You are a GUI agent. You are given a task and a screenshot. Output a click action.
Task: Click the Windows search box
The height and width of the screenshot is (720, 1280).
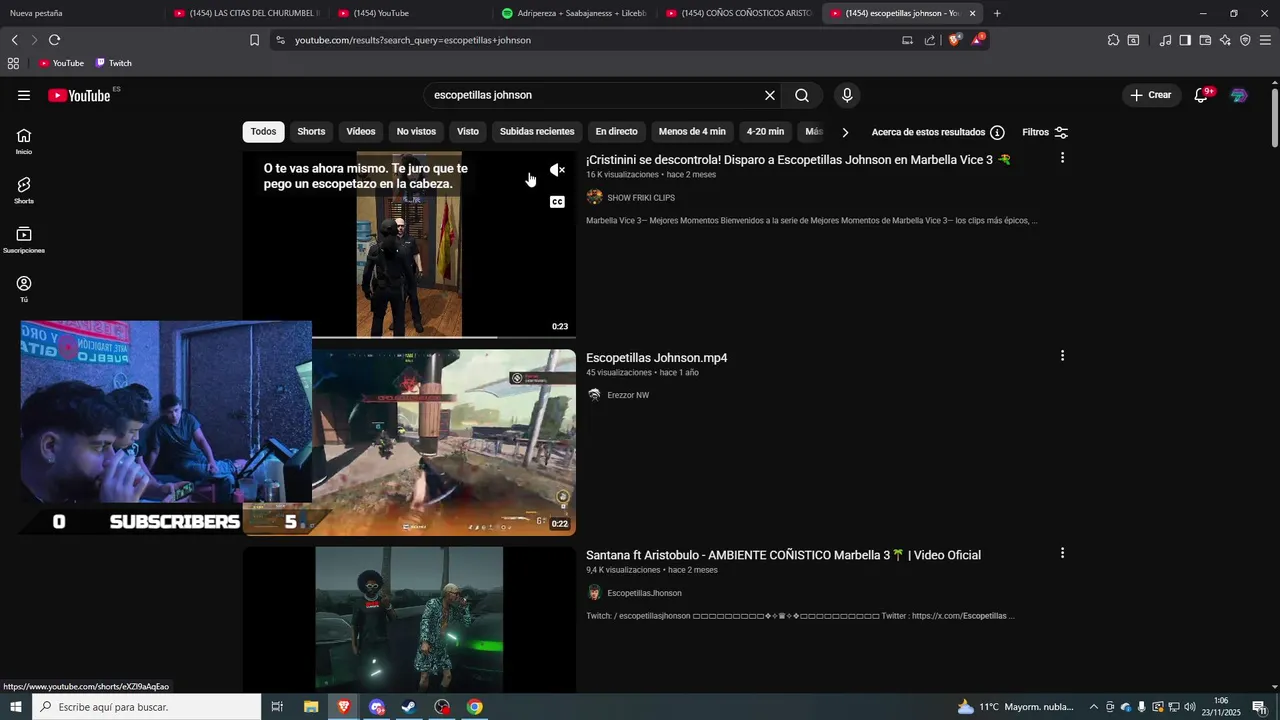click(x=146, y=707)
